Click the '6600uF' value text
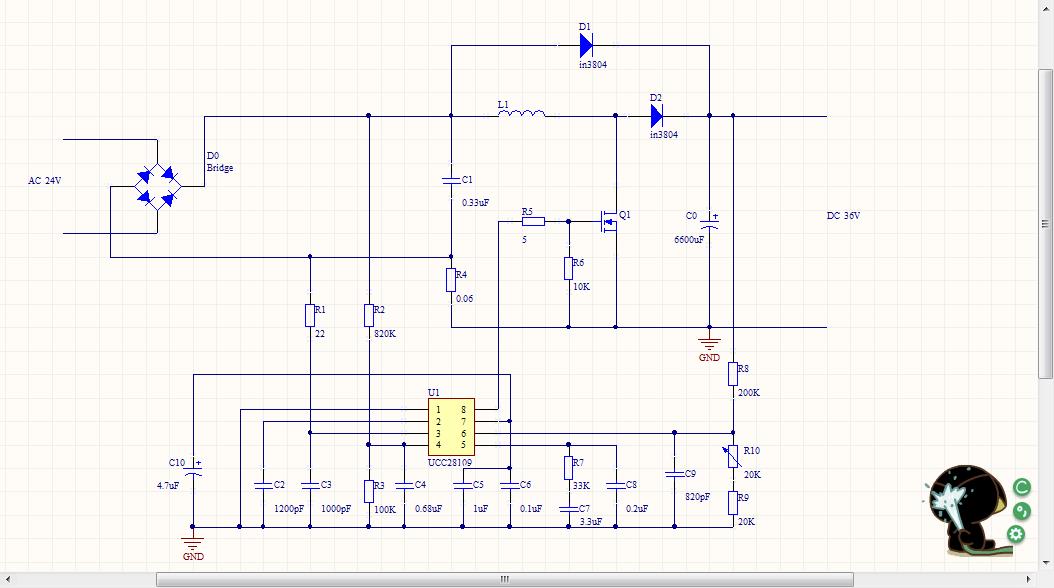The height and width of the screenshot is (588, 1054). tap(689, 240)
